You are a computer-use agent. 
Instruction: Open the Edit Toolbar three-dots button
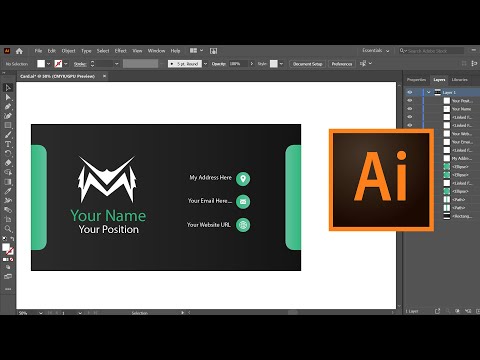(x=8, y=289)
